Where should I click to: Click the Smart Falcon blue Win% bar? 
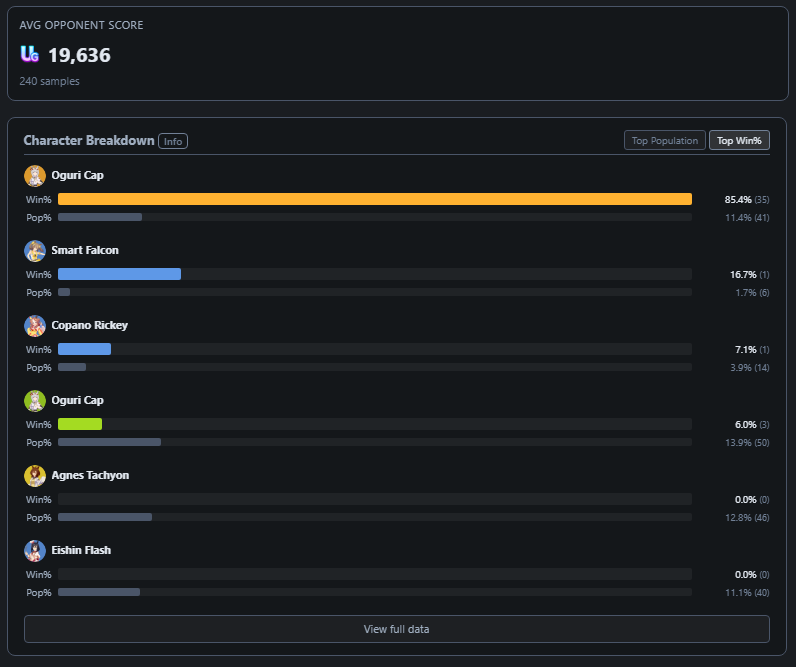(119, 274)
